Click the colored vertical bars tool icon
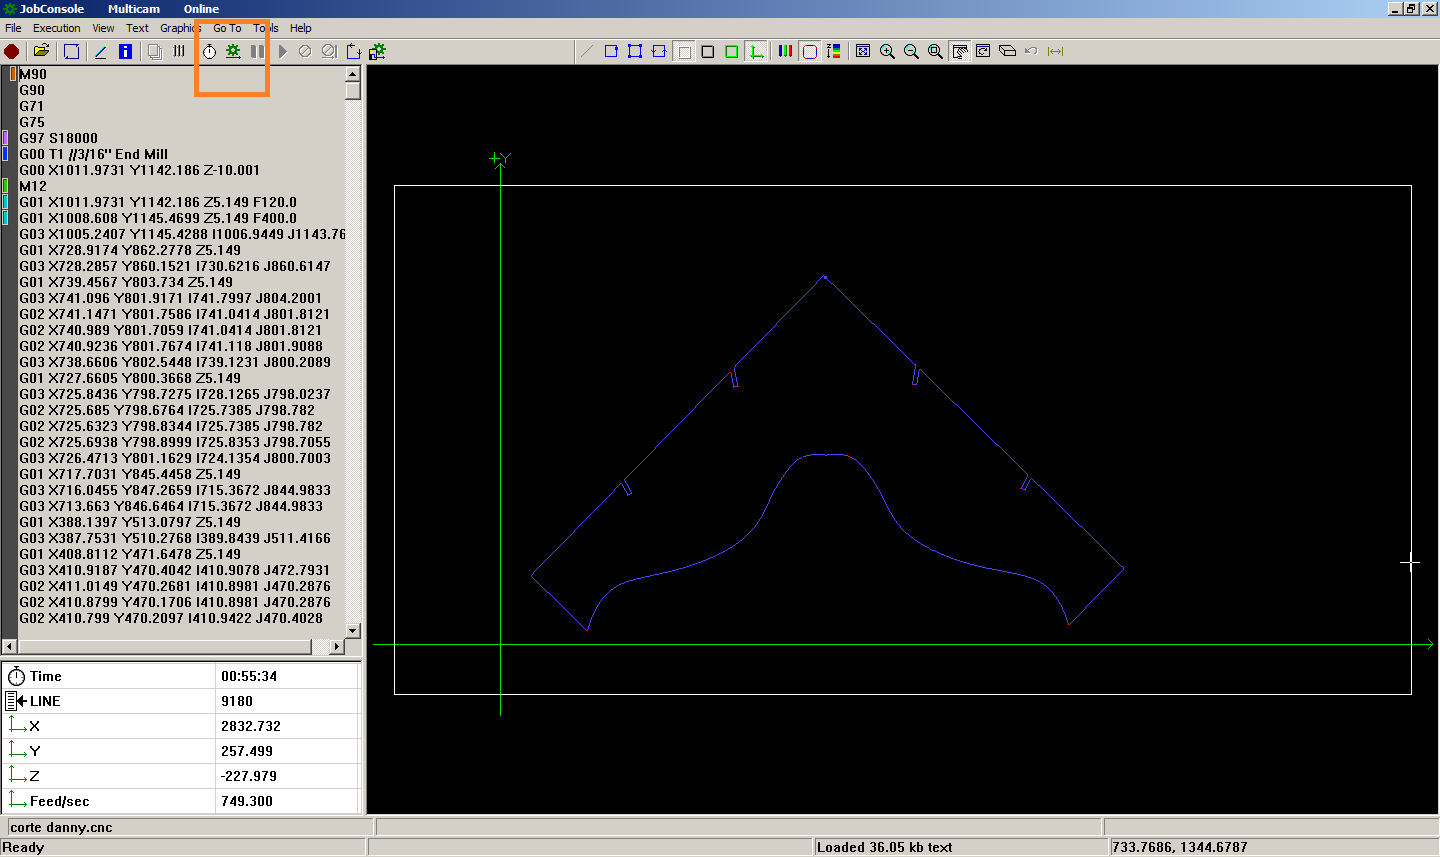Screen dimensions: 1440x857 (785, 51)
